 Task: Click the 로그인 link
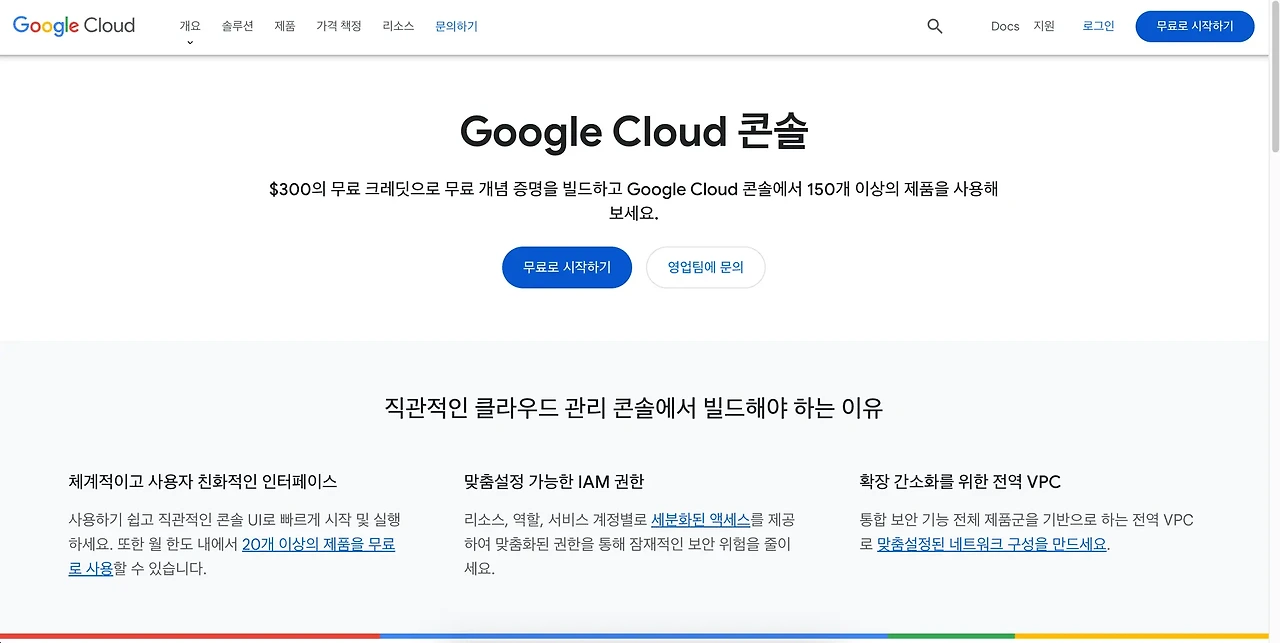tap(1098, 26)
